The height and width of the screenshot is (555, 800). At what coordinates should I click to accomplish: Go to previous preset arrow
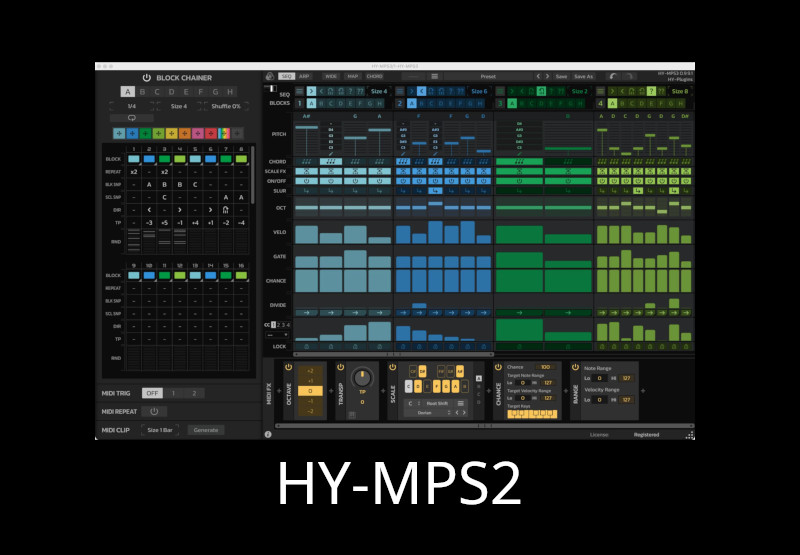[x=538, y=77]
